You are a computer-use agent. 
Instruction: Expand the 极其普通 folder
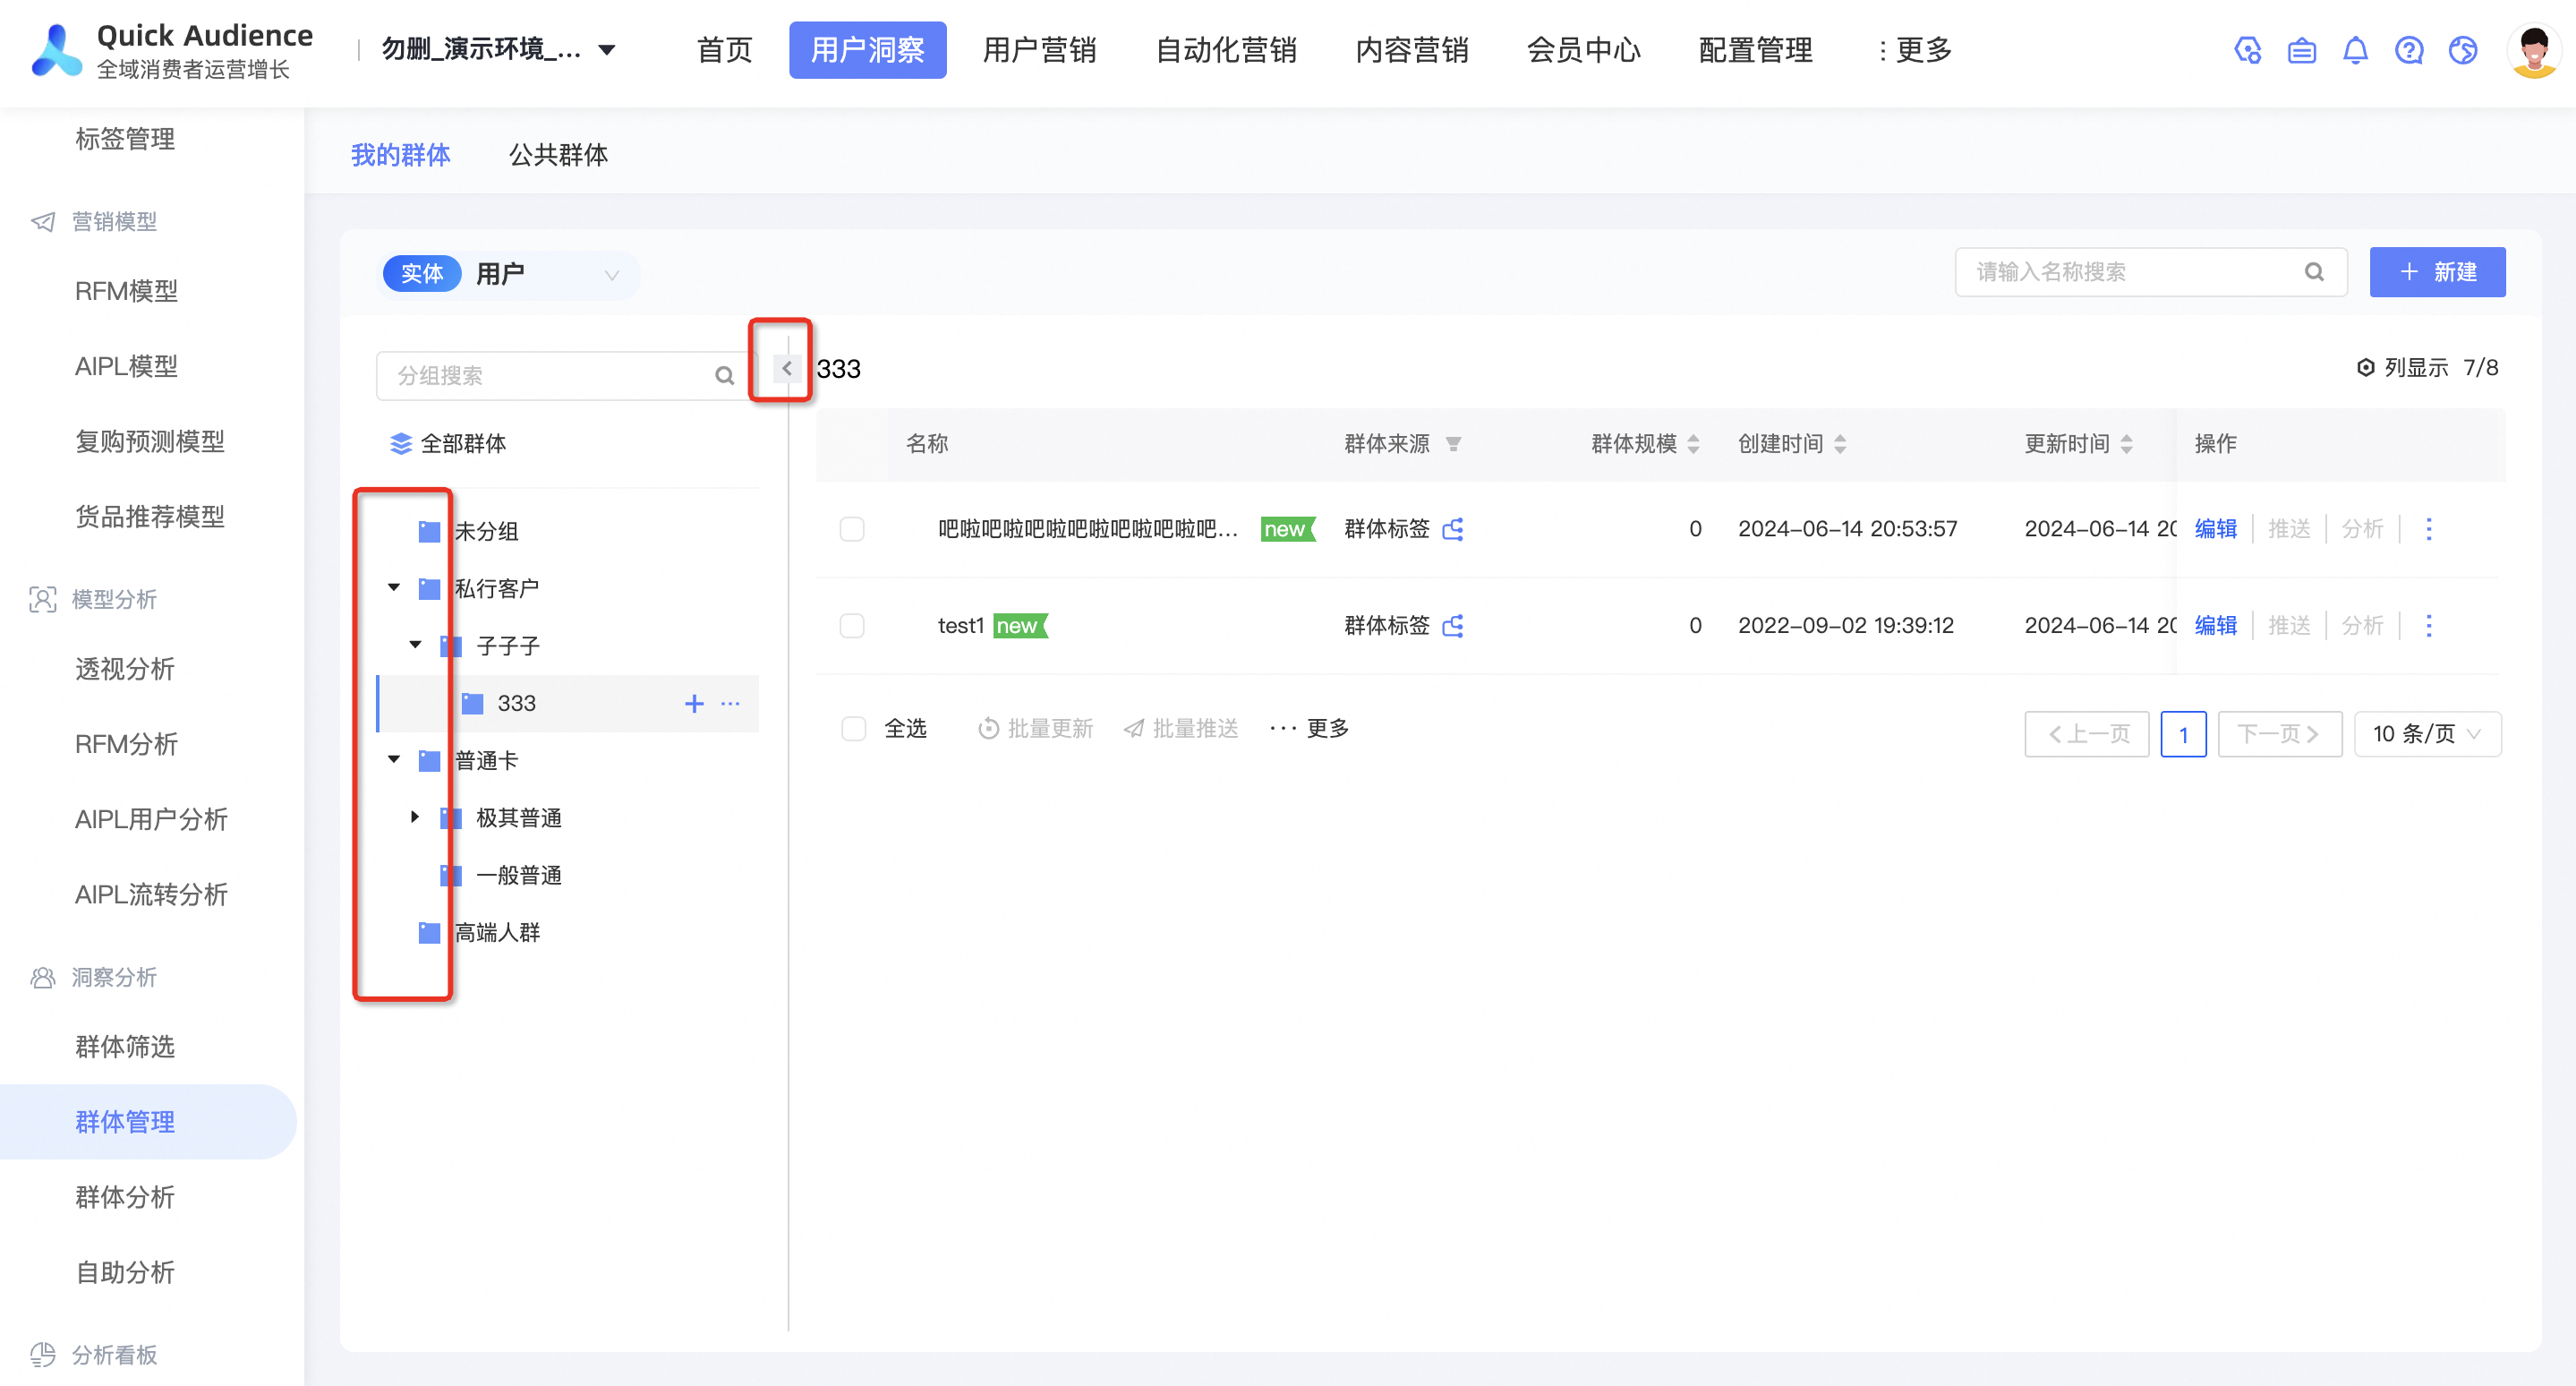click(x=415, y=817)
